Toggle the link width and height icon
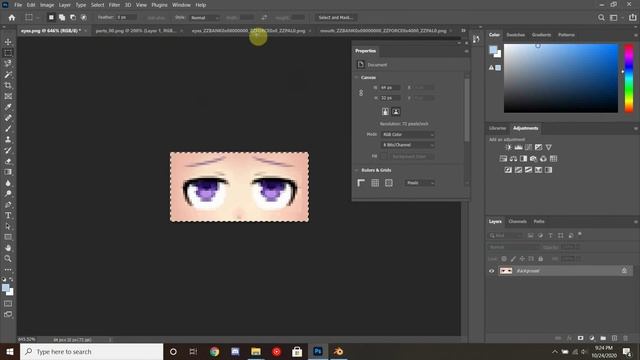 361,93
